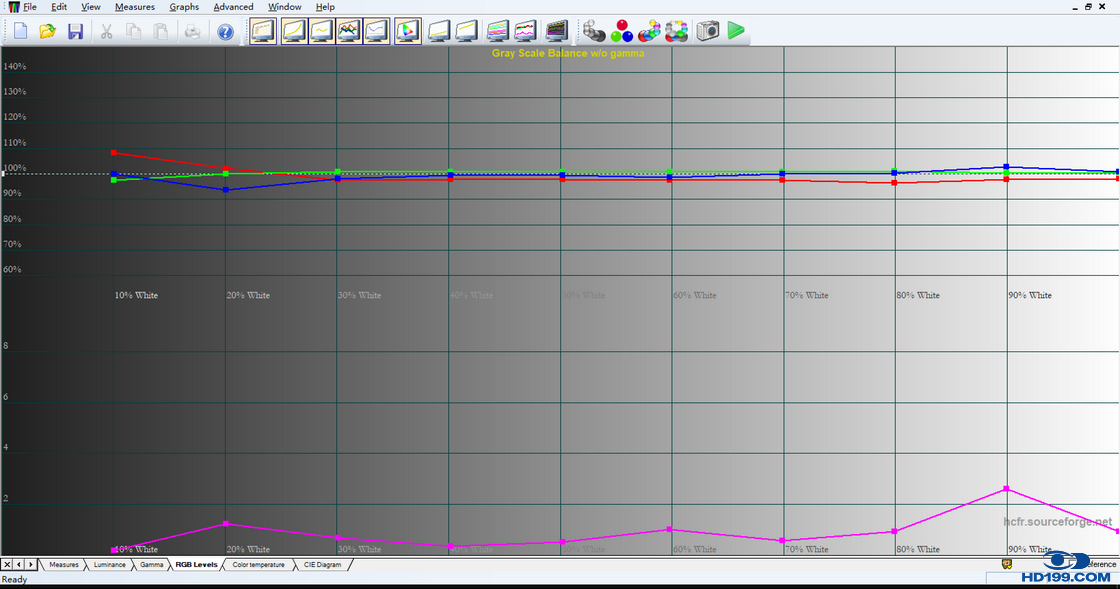Measure primaries and secondaries balls icon
Viewport: 1120px width, 589px height.
tap(649, 31)
